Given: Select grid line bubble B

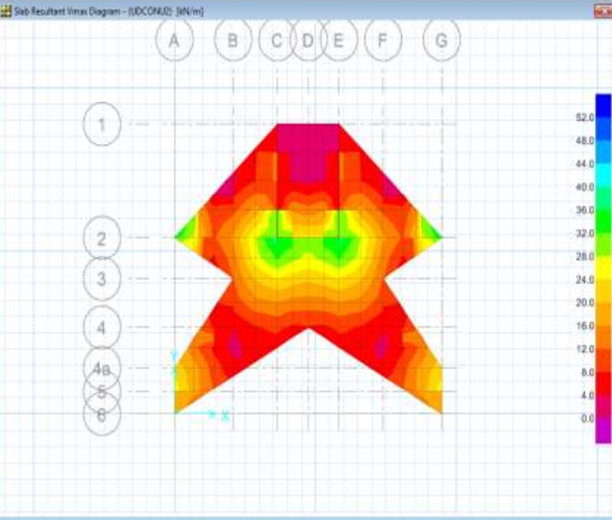Looking at the screenshot, I should pyautogui.click(x=233, y=41).
